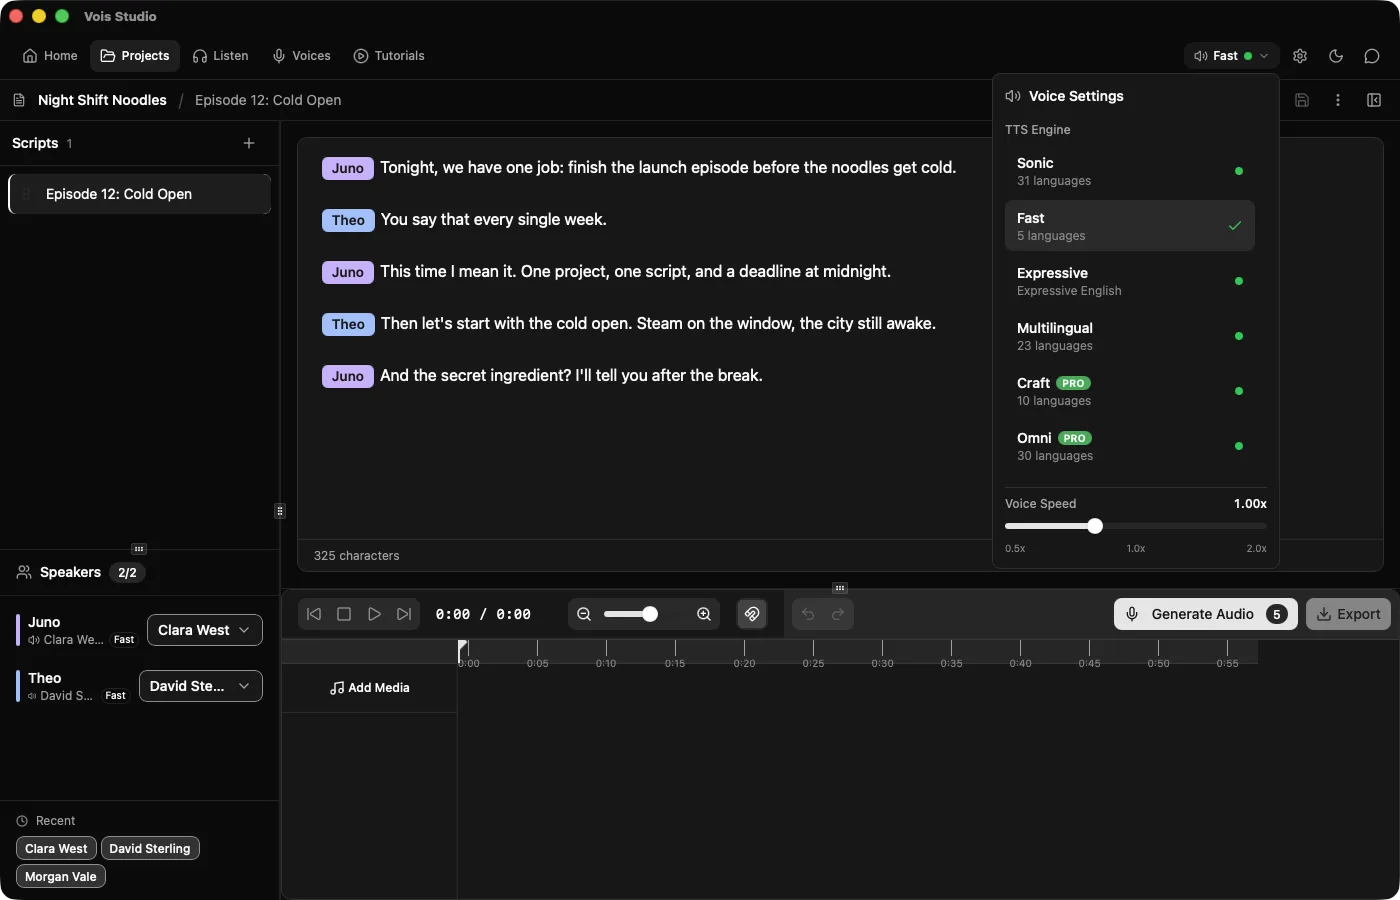Image resolution: width=1400 pixels, height=900 pixels.
Task: Click the redo arrow
Action: [838, 614]
